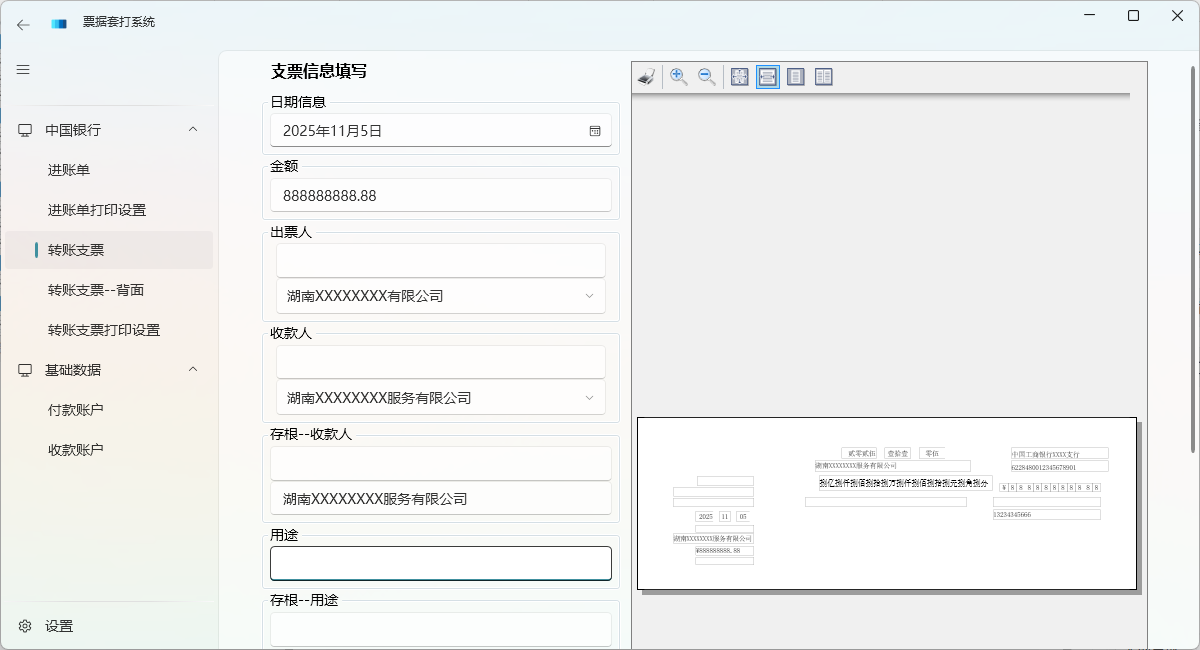The width and height of the screenshot is (1200, 650).
Task: Click 存根--收款人 field with 湖南XXXXXXXX服务有限公司
Action: coord(441,498)
